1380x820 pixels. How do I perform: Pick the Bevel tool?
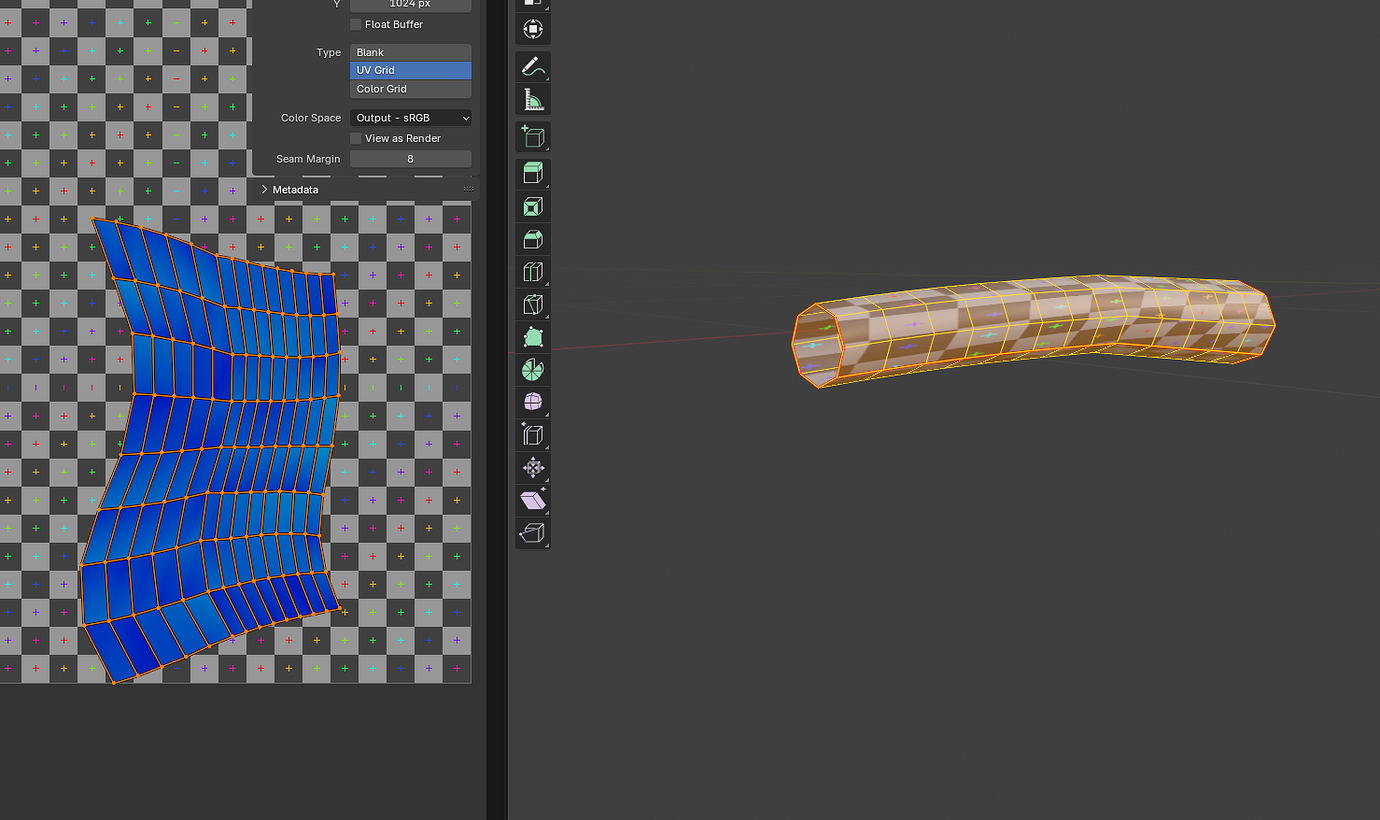click(x=533, y=239)
